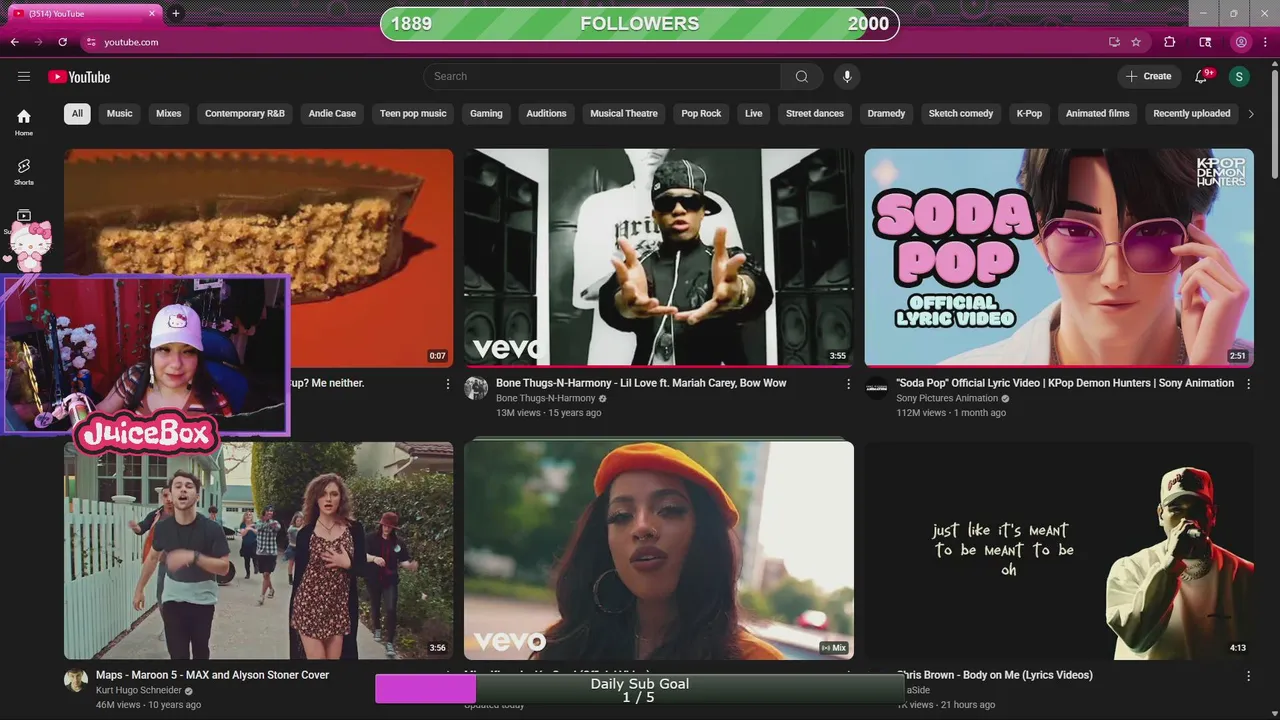The width and height of the screenshot is (1280, 720).
Task: Select the K-Pop chip
Action: pyautogui.click(x=1029, y=114)
